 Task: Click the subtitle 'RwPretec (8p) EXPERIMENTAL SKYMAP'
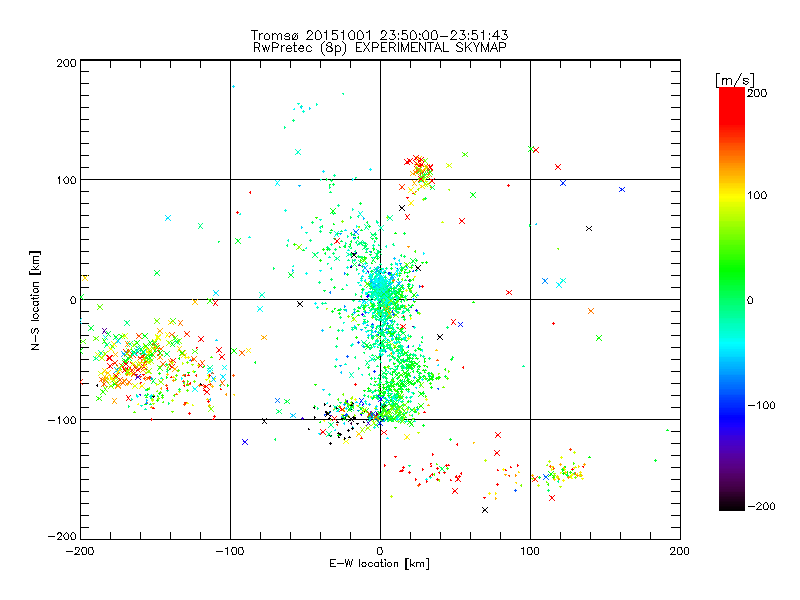point(380,47)
